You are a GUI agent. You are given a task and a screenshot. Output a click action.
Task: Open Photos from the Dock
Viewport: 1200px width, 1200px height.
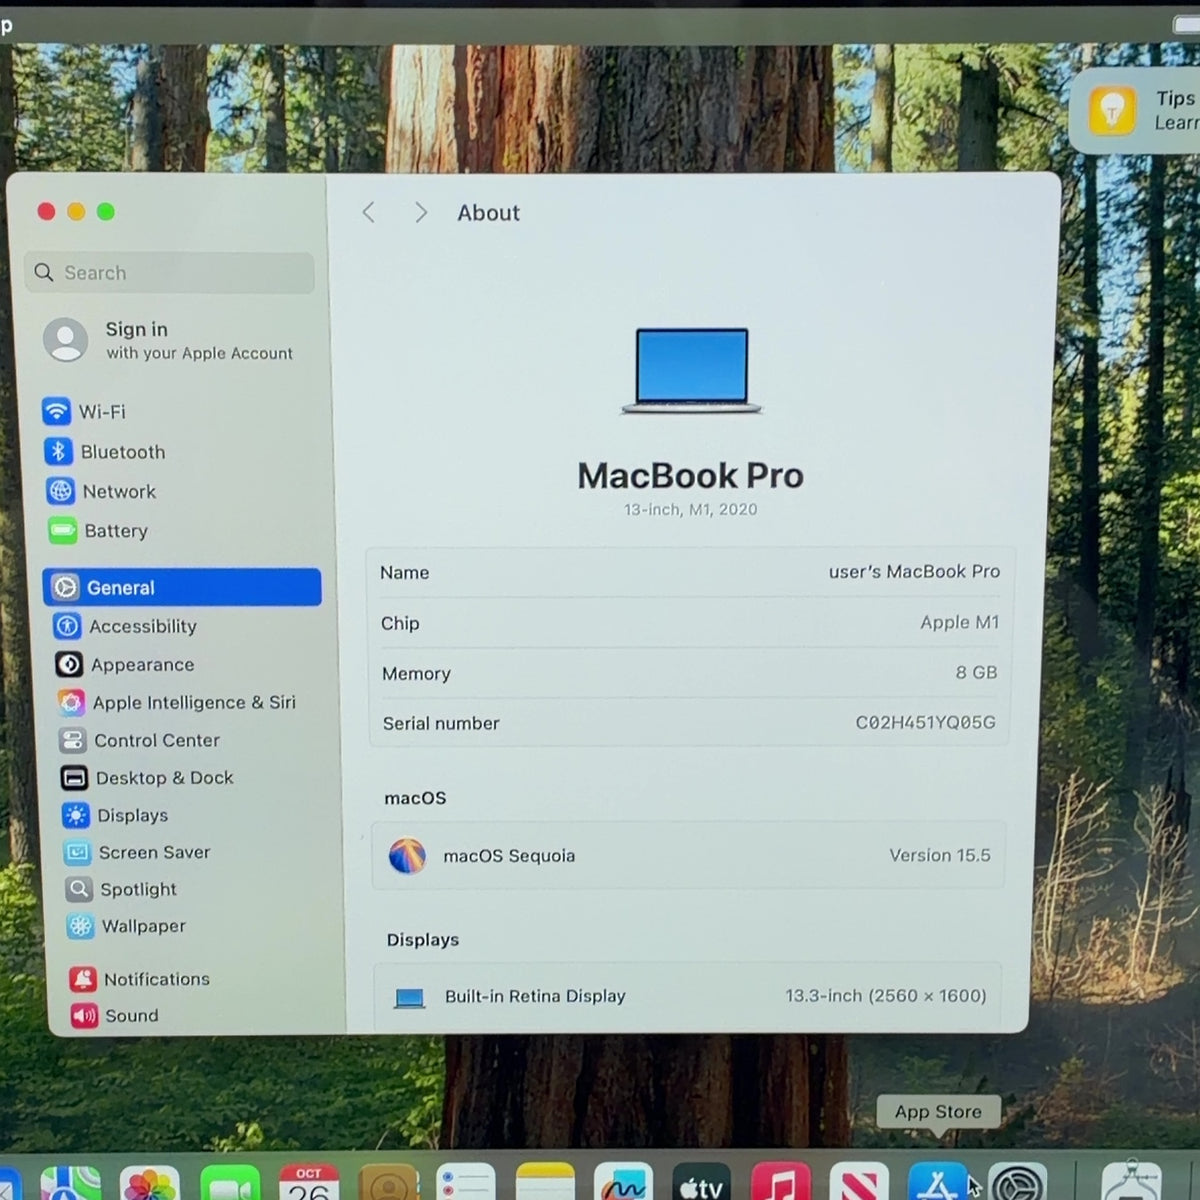(x=150, y=1184)
